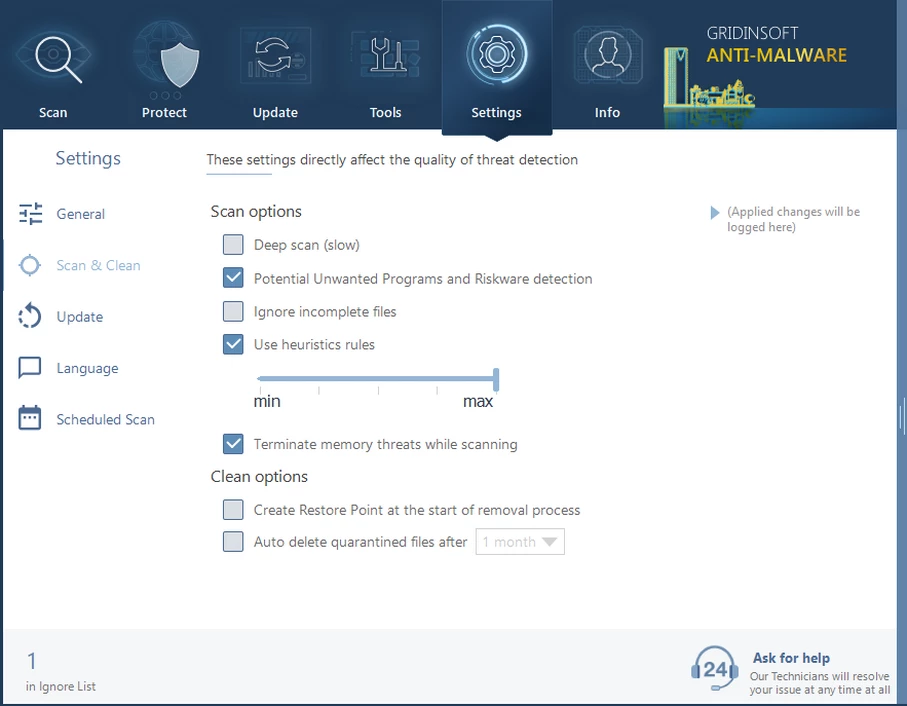Click the Language speech bubble icon

[31, 368]
